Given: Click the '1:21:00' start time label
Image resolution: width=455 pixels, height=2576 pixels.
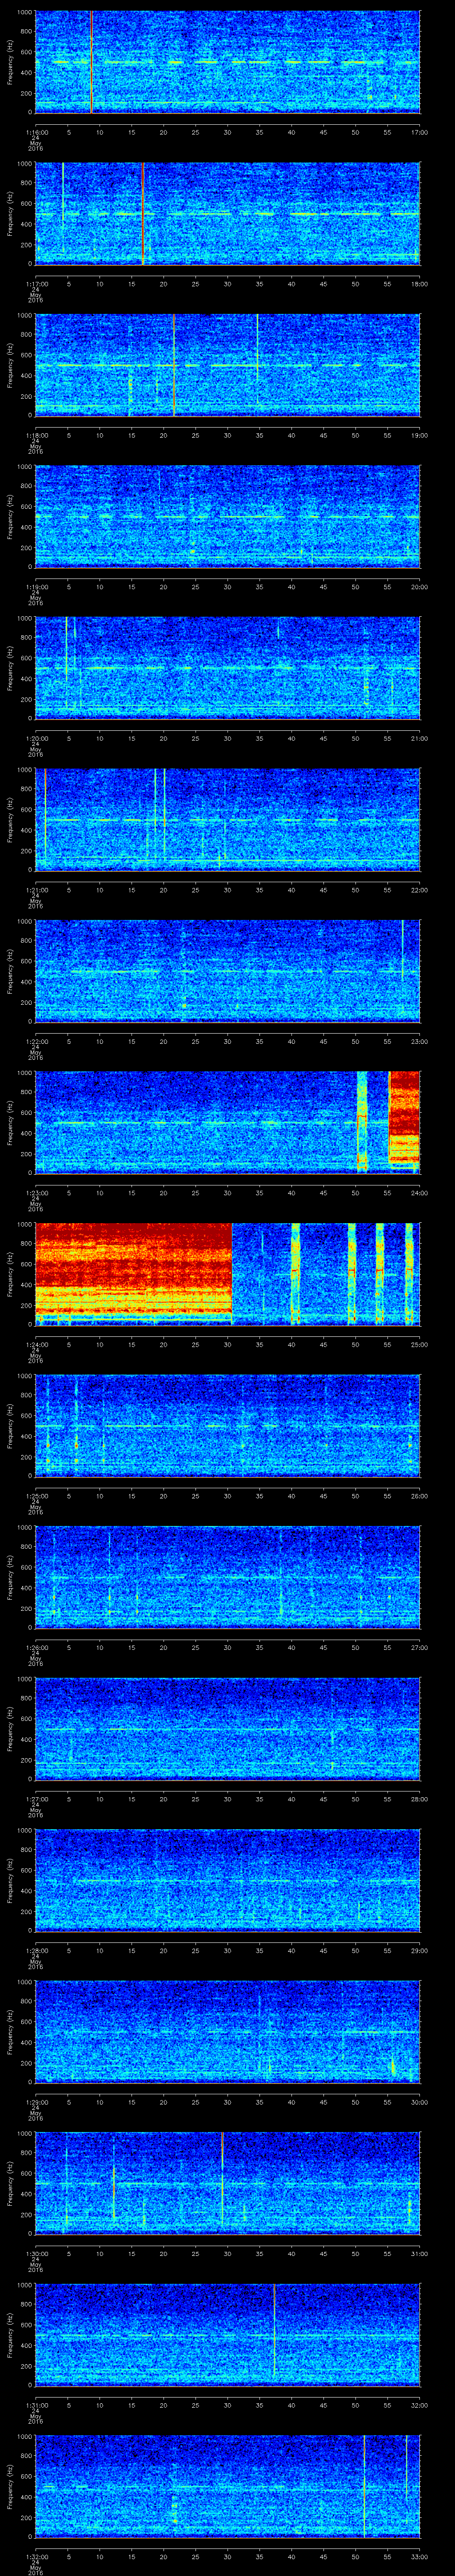Looking at the screenshot, I should 36,890.
